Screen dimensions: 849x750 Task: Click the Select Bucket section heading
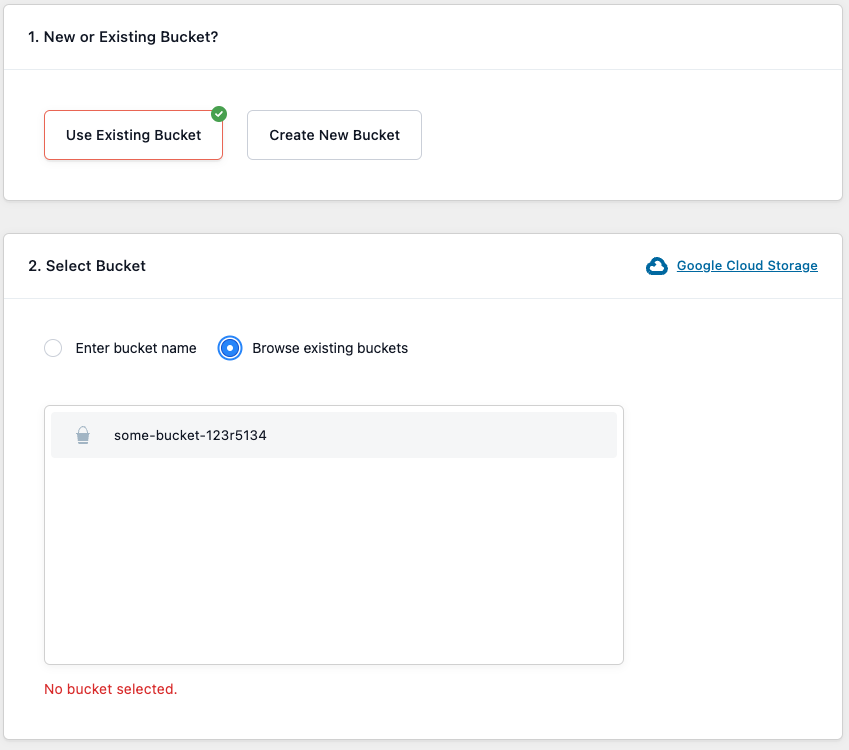[x=87, y=266]
